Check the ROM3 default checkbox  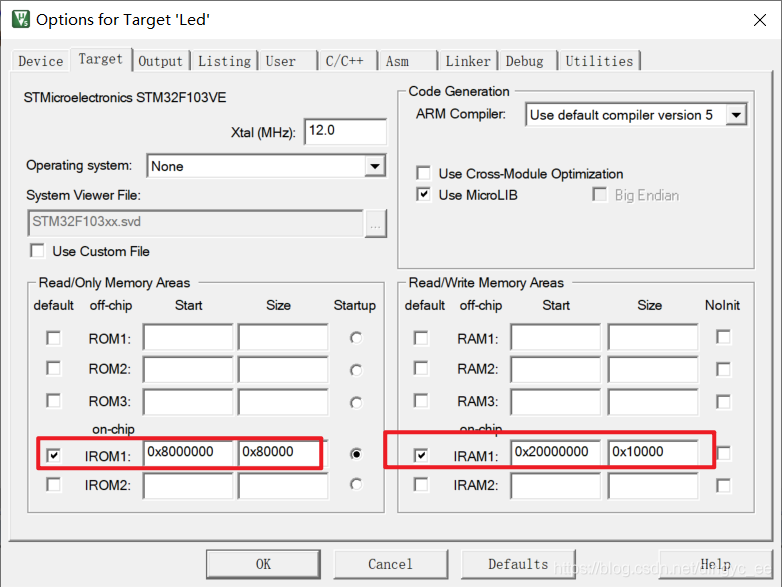[53, 400]
